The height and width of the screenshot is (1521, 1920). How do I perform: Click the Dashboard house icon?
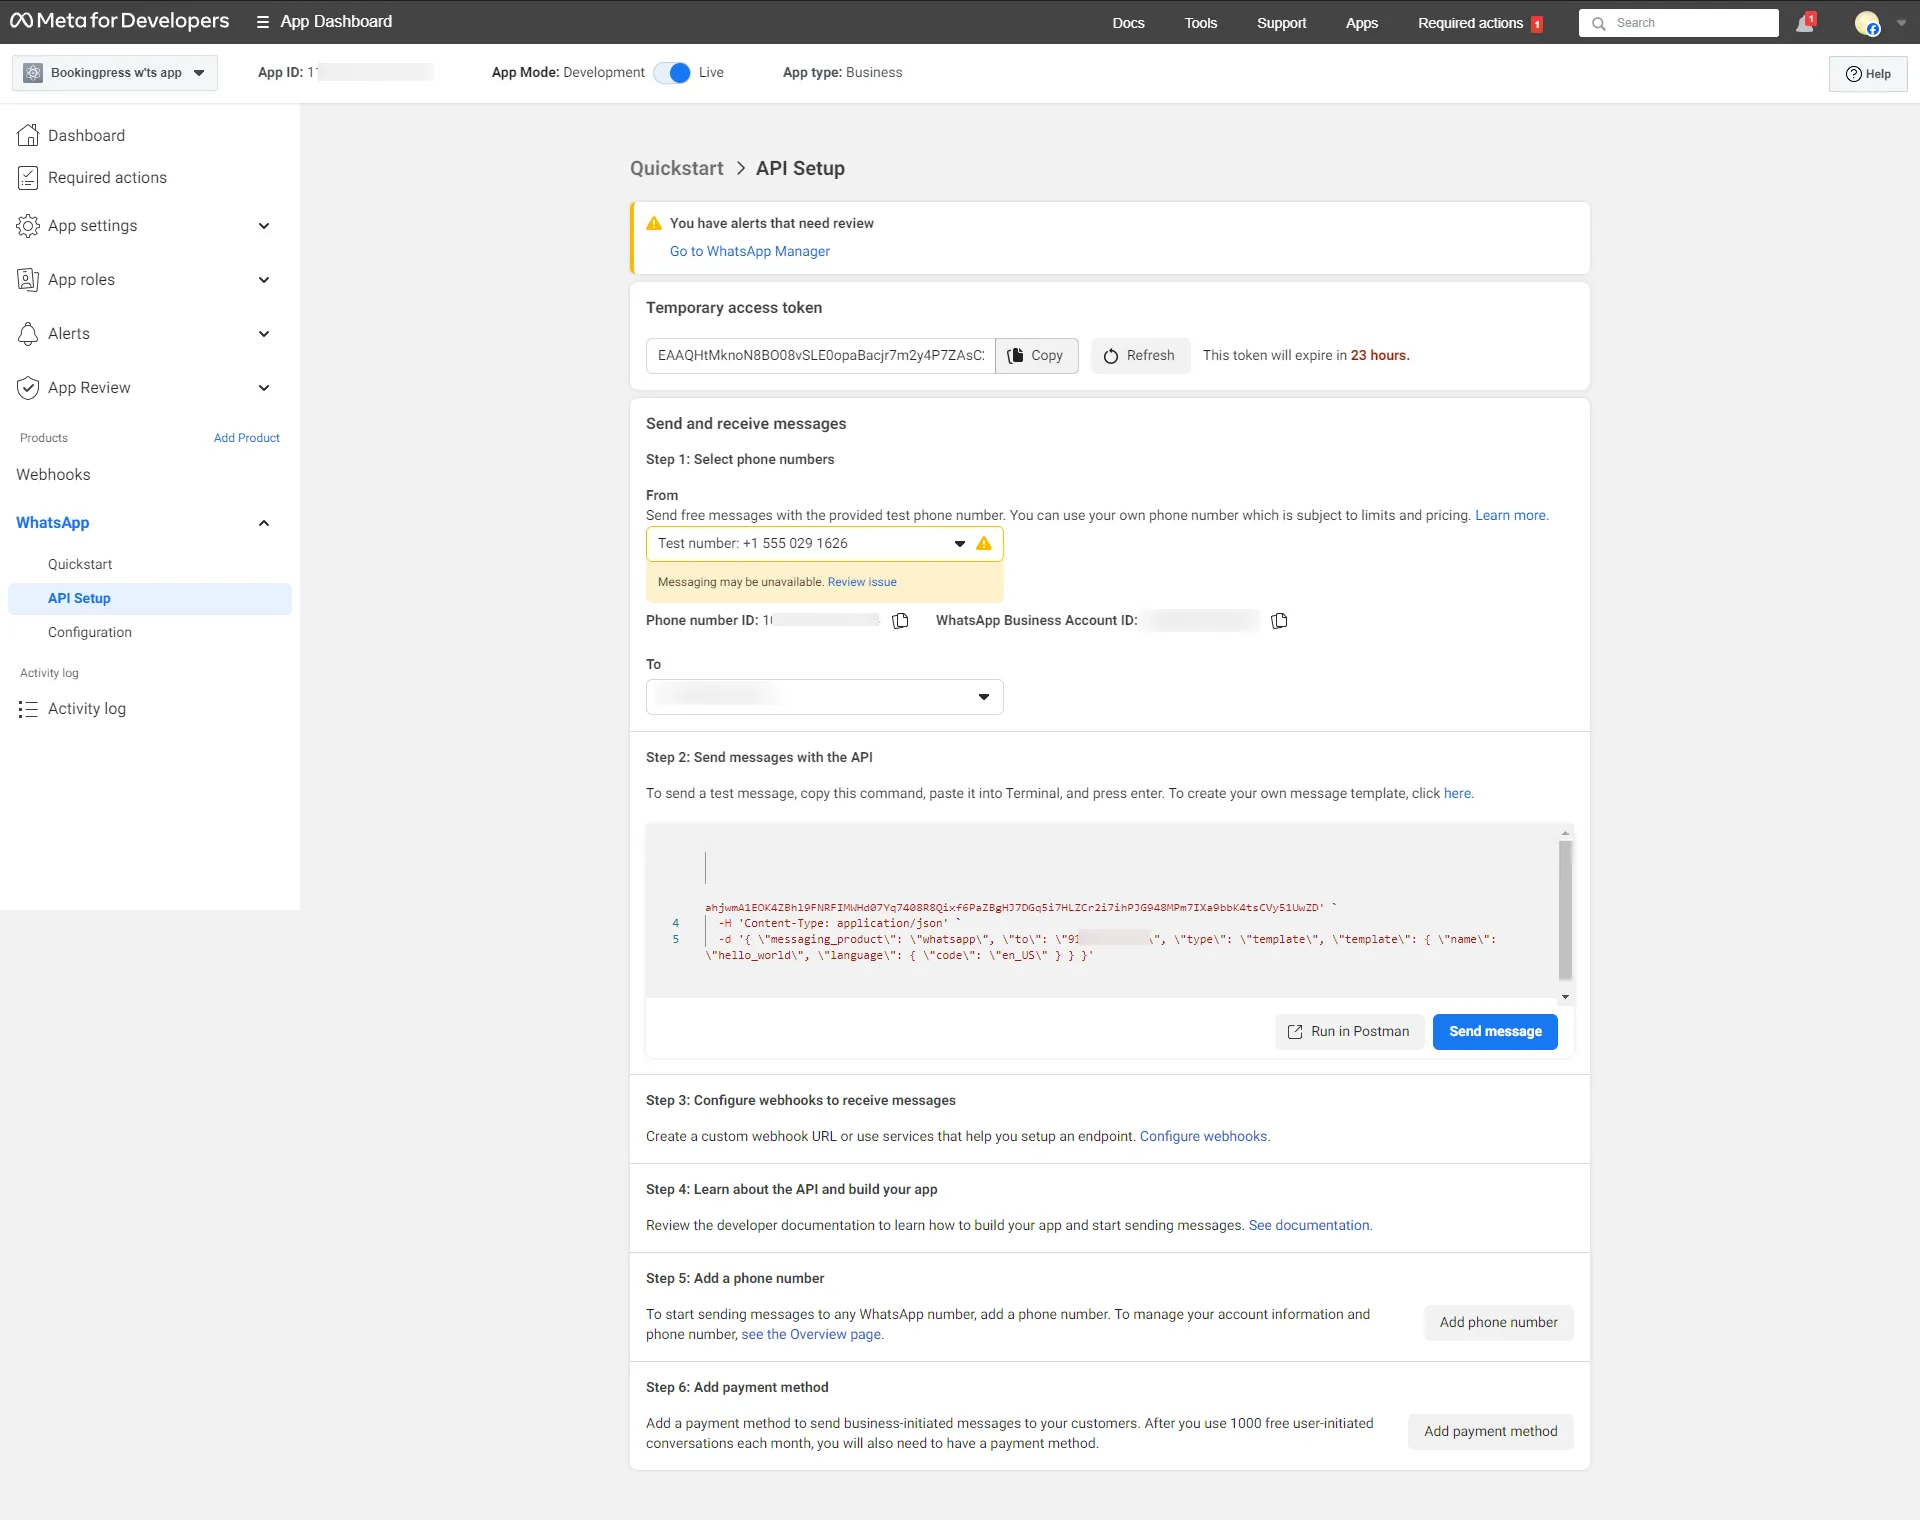pos(28,135)
